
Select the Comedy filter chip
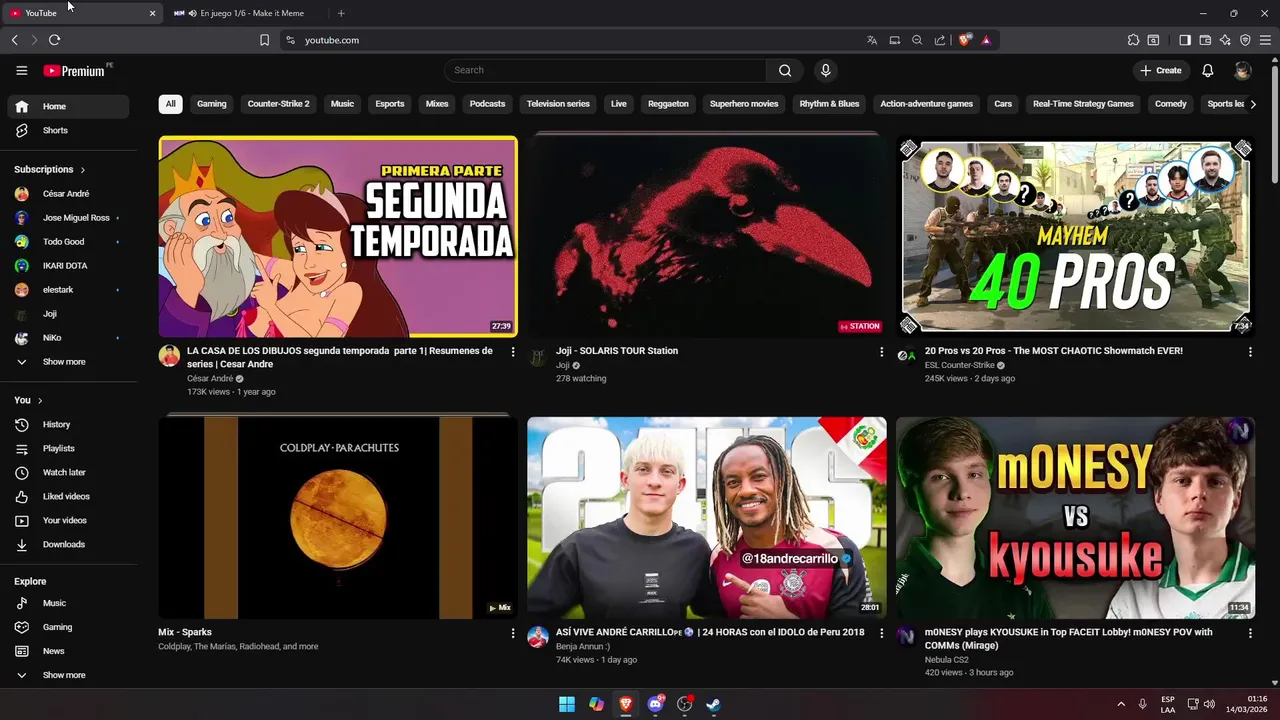pos(1170,104)
